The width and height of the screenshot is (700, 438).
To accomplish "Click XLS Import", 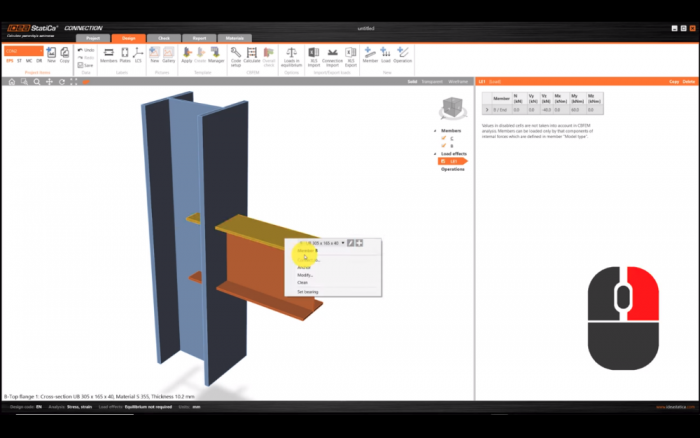I will coord(314,57).
